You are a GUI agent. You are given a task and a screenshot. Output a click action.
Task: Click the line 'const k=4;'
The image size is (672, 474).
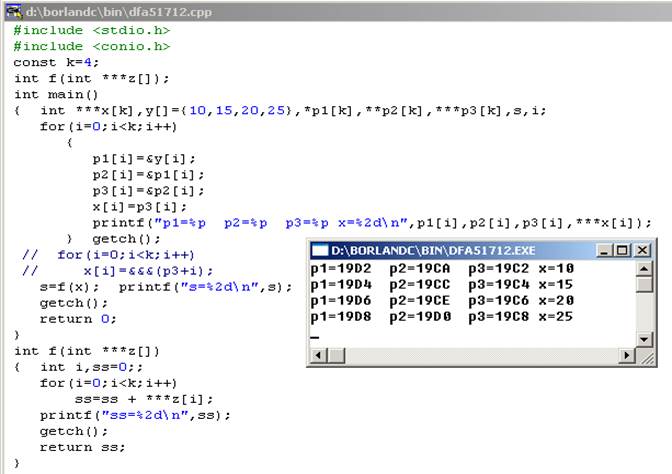[56, 63]
